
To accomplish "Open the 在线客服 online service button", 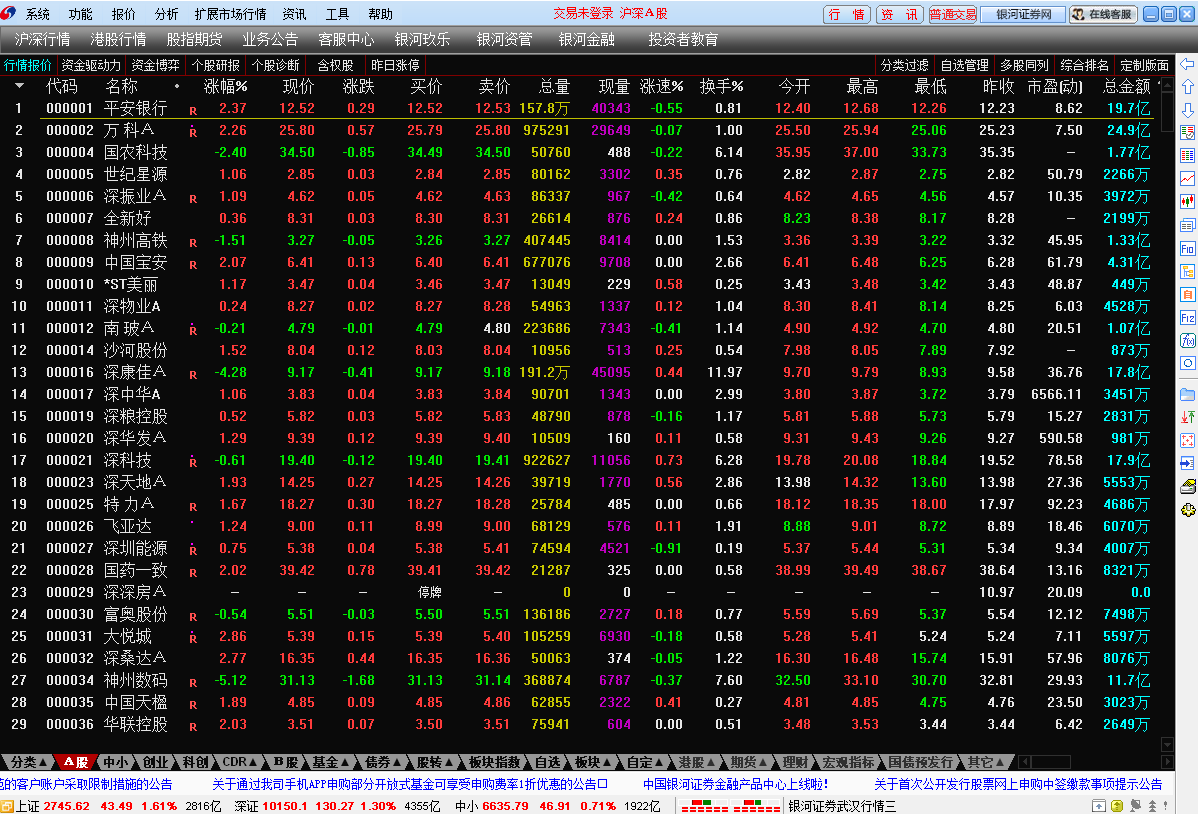I will click(x=1103, y=15).
